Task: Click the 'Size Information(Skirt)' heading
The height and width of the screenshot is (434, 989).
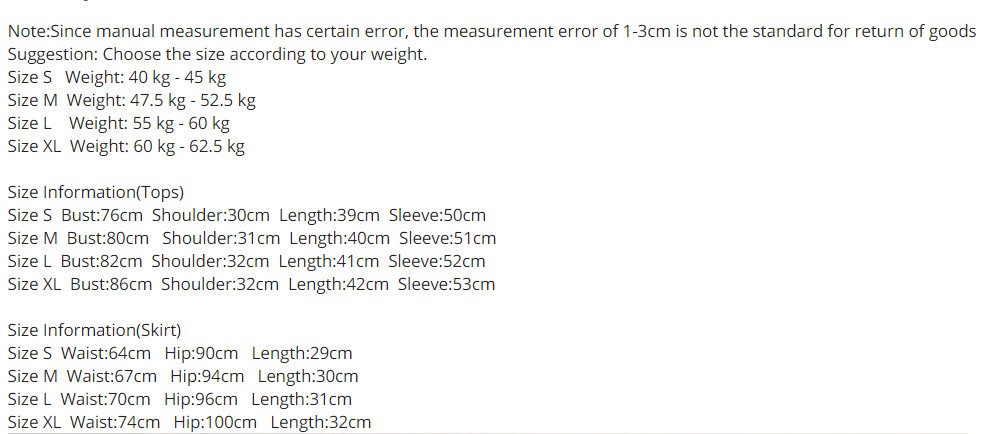Action: tap(94, 330)
